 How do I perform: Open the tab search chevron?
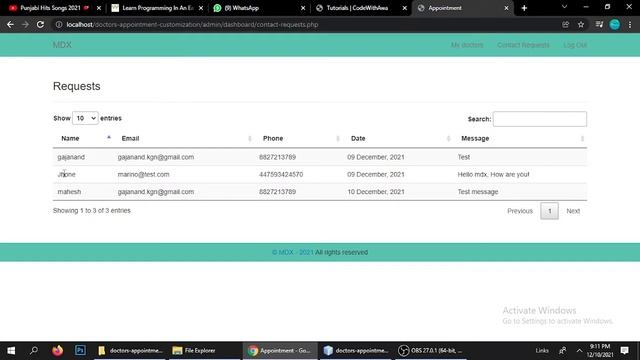click(x=564, y=7)
